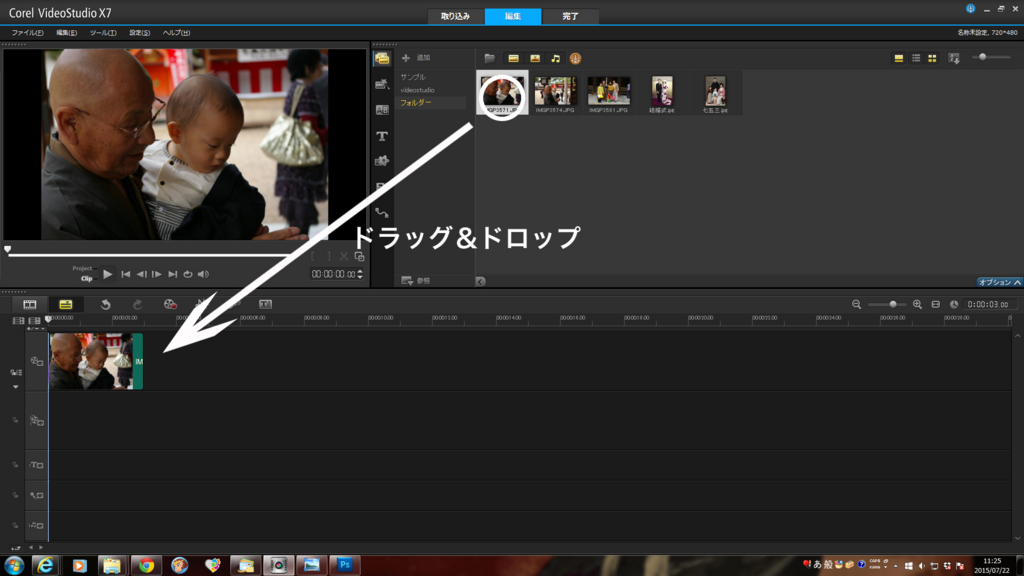Switch playback mode to Clip
The height and width of the screenshot is (576, 1024).
[87, 276]
